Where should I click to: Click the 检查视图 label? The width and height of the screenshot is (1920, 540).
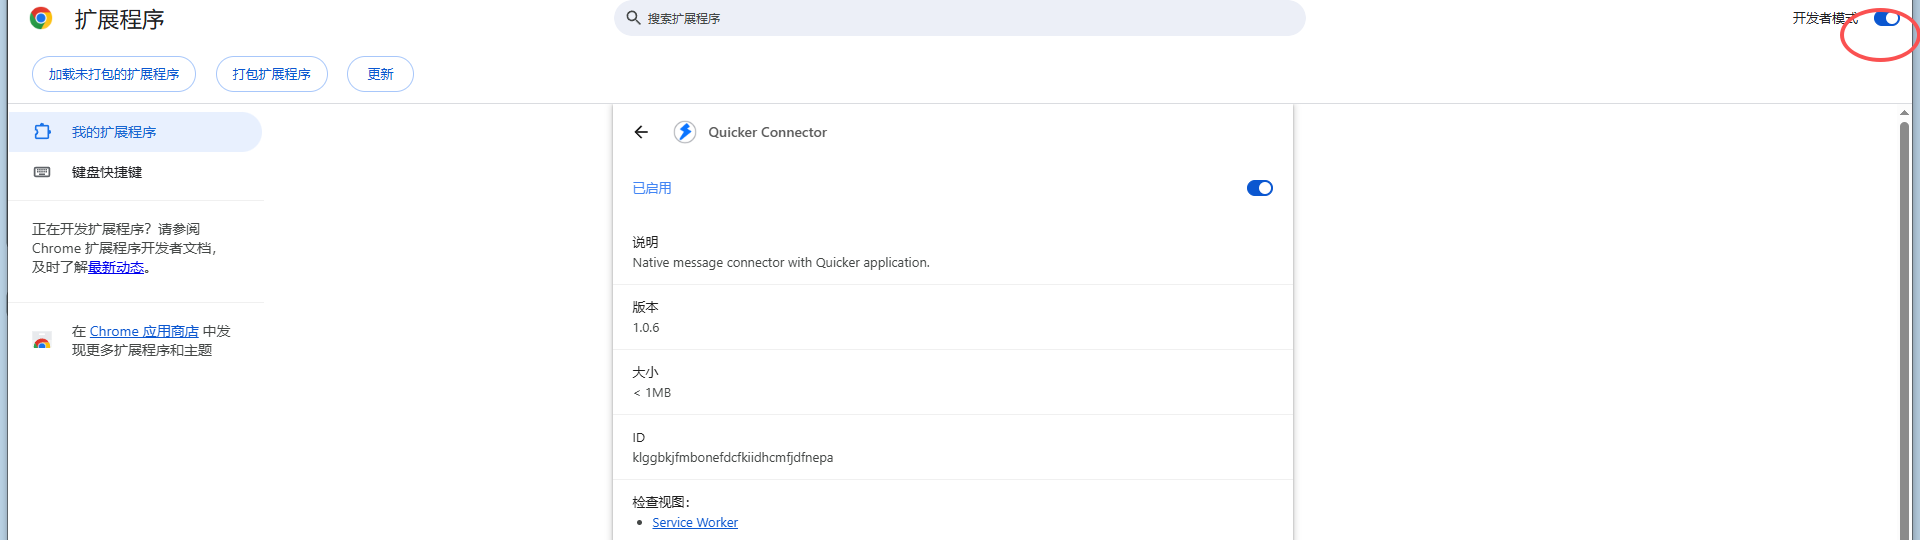point(661,502)
